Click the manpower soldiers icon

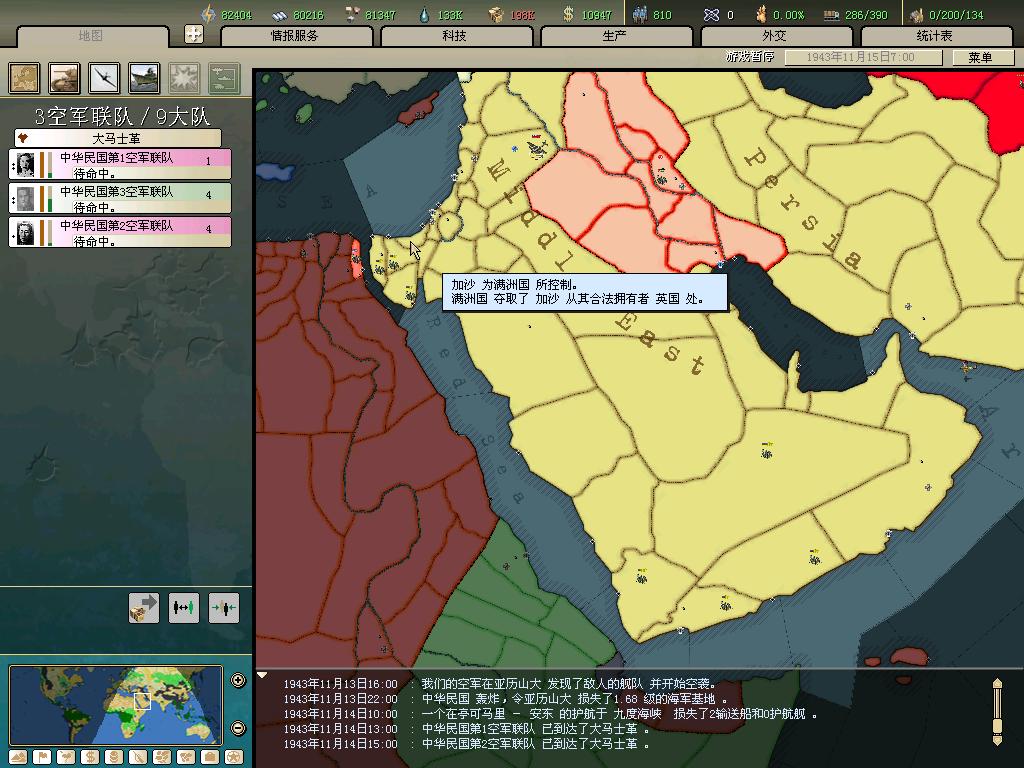(x=640, y=14)
